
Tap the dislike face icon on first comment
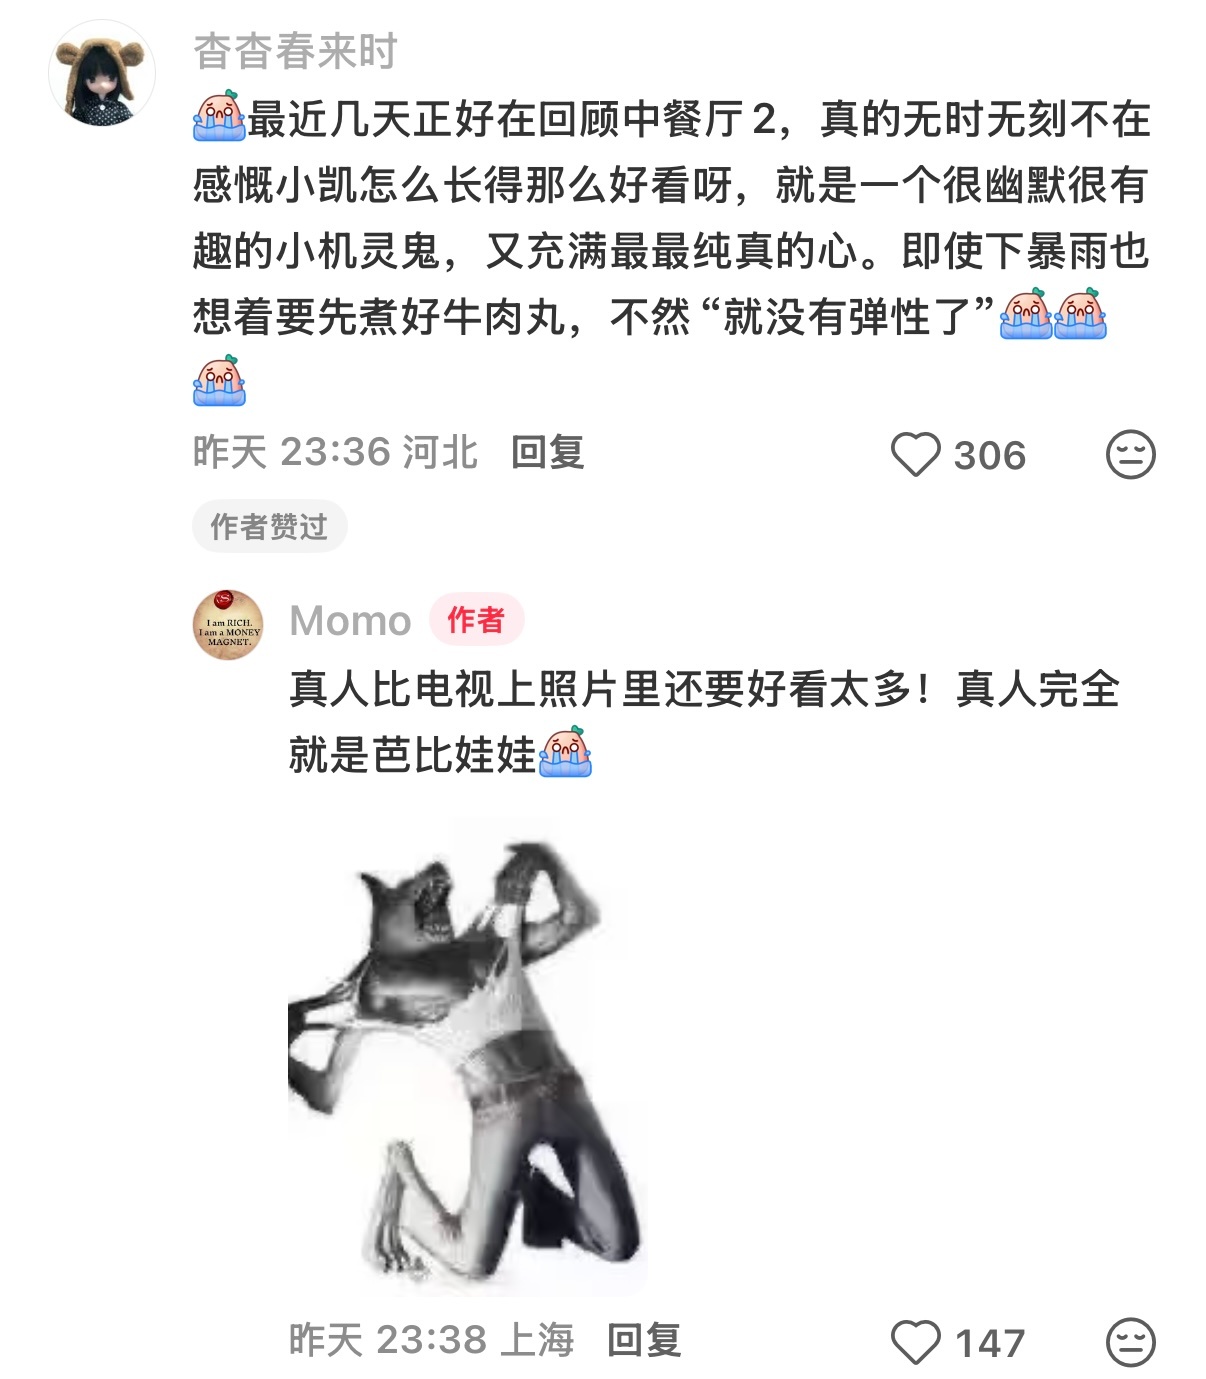coord(1131,455)
